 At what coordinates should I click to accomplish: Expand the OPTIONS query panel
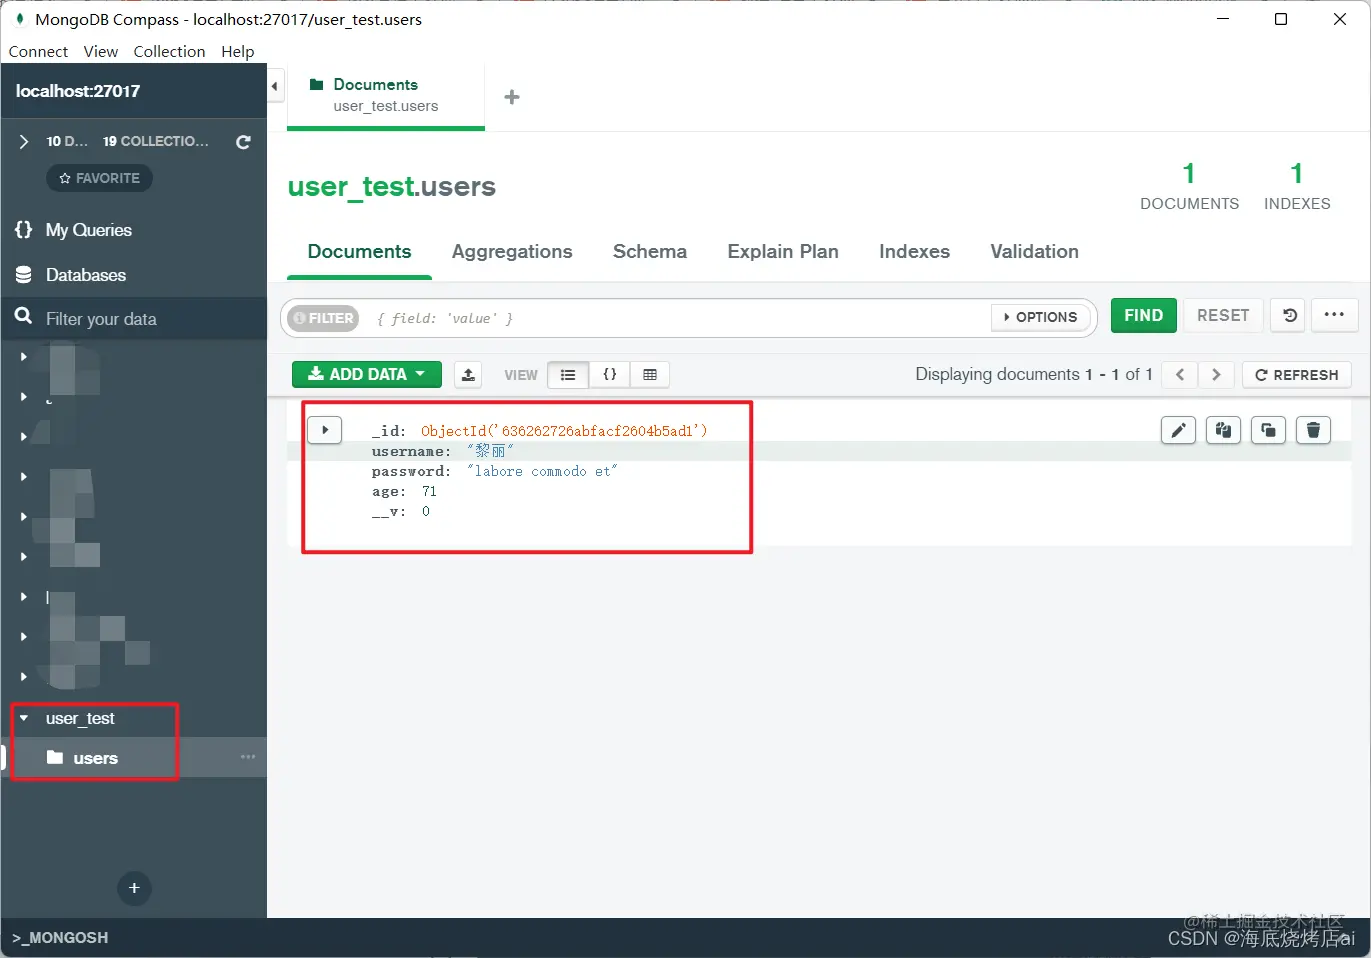click(x=1041, y=316)
